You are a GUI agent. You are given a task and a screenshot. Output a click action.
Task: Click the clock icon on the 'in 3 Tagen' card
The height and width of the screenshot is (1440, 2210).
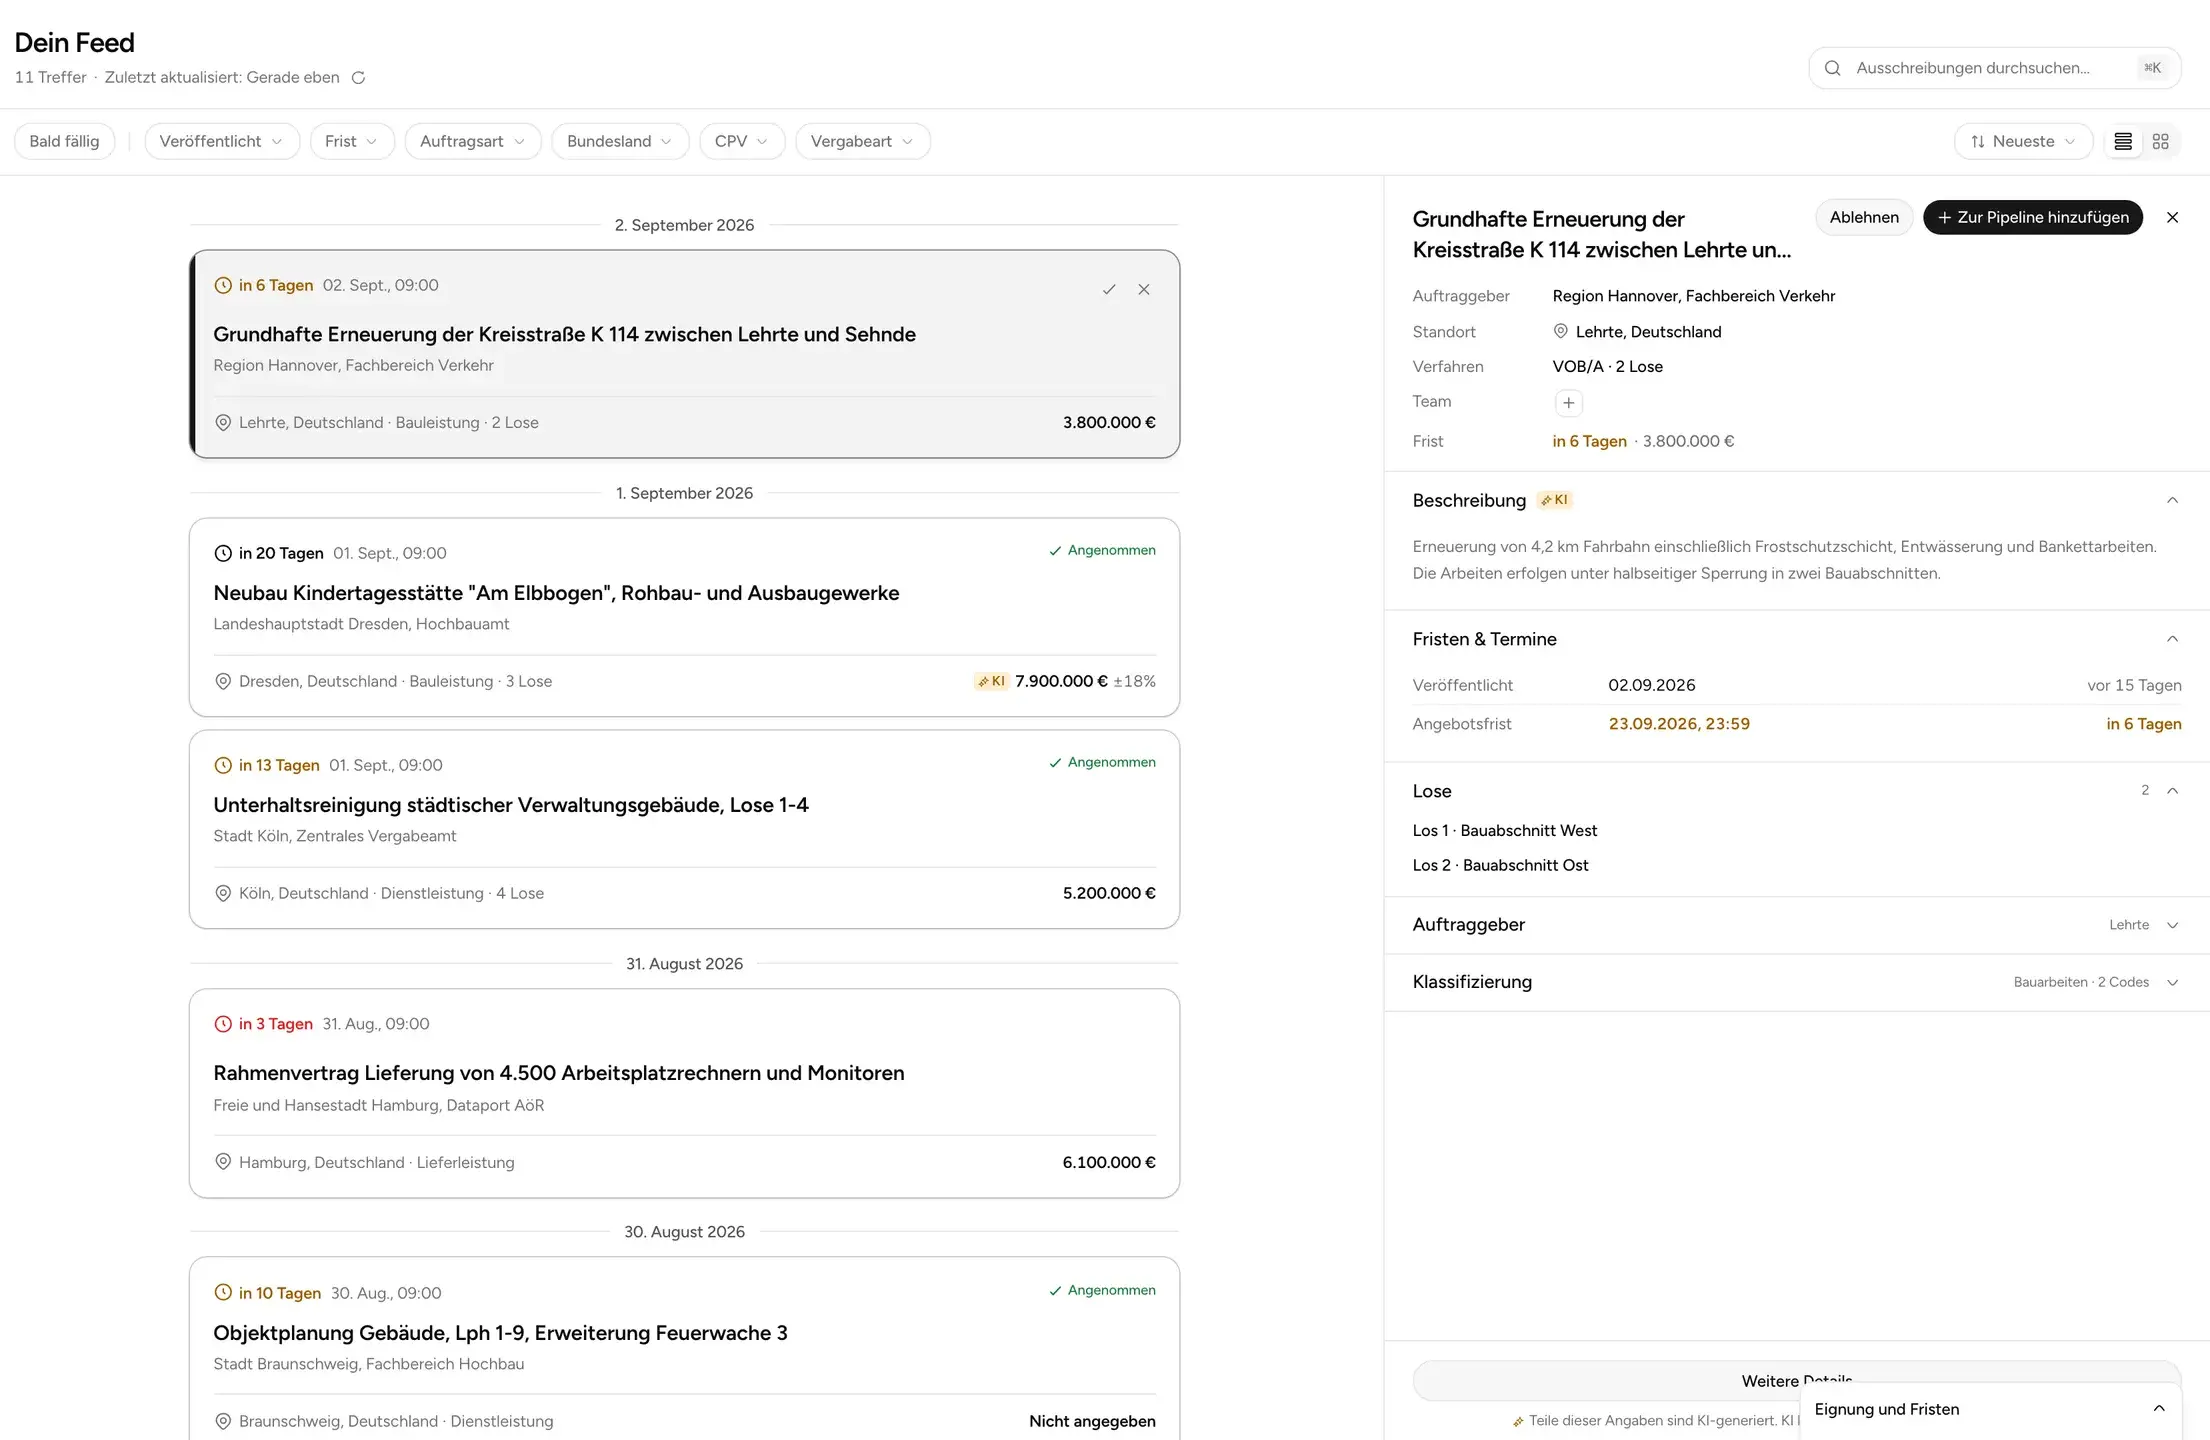pos(223,1024)
